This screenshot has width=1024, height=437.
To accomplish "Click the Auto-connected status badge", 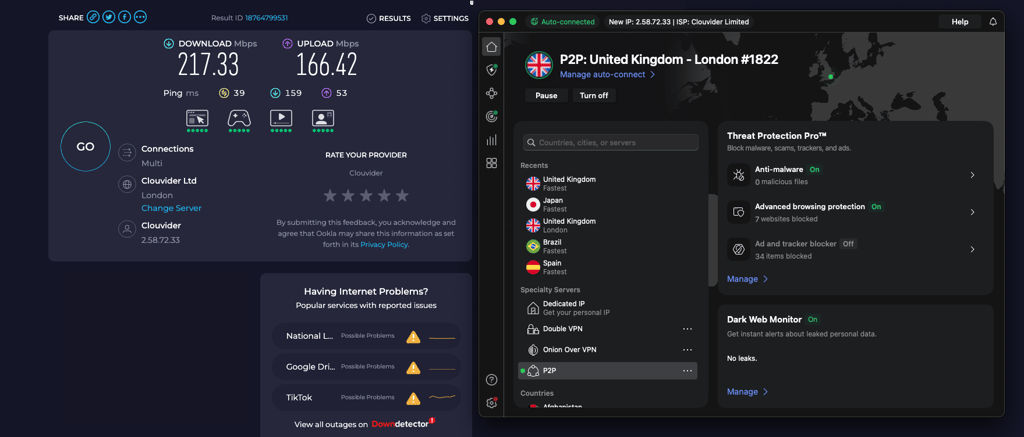I will coord(563,22).
